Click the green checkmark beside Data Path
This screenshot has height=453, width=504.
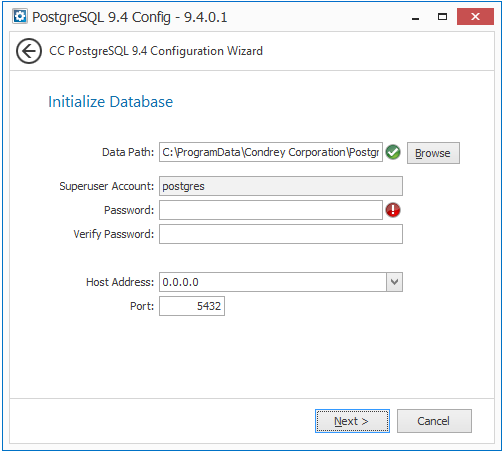[393, 152]
